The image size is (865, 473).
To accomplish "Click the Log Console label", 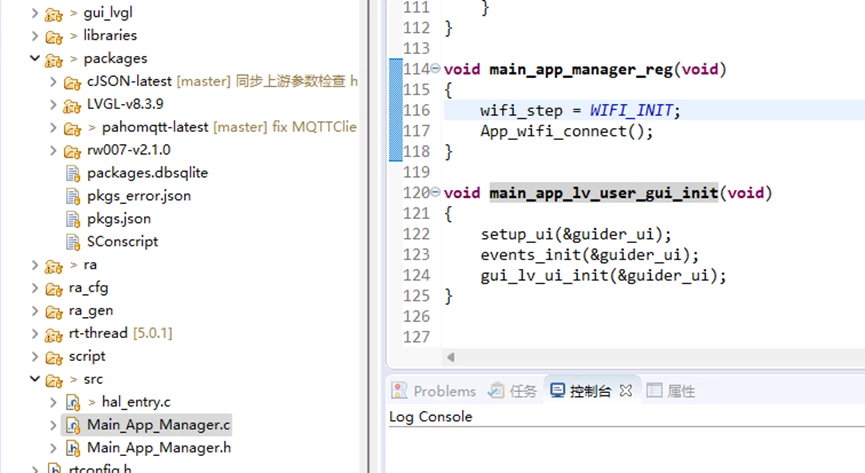I will click(431, 417).
